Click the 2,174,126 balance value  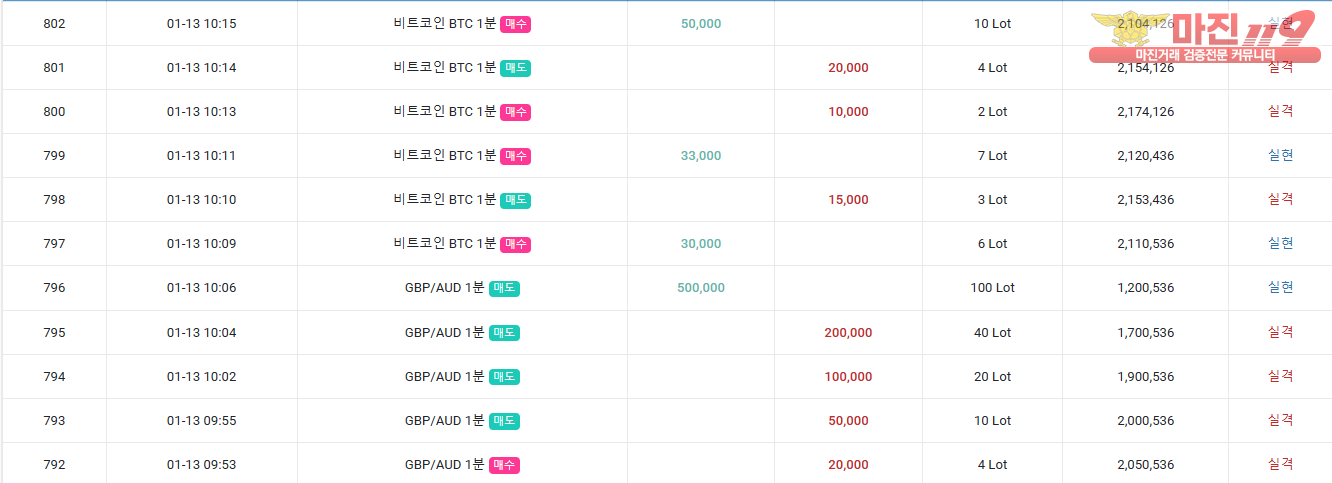point(1145,112)
